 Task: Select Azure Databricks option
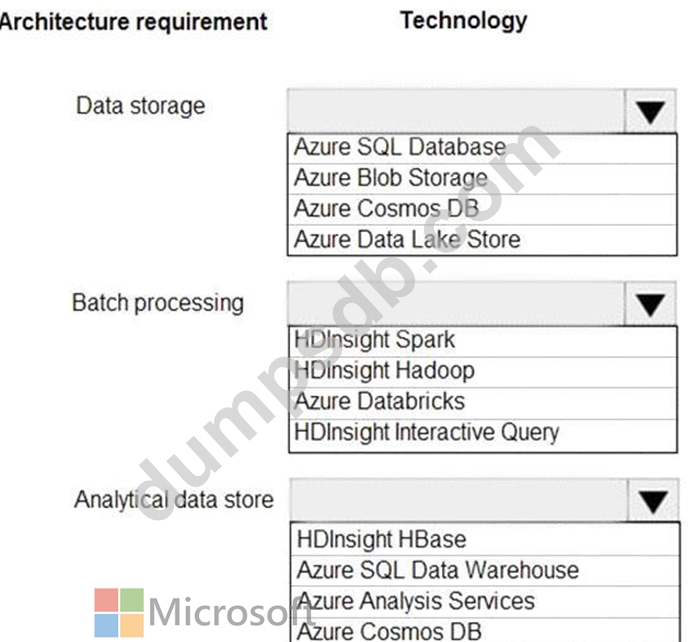[x=380, y=402]
